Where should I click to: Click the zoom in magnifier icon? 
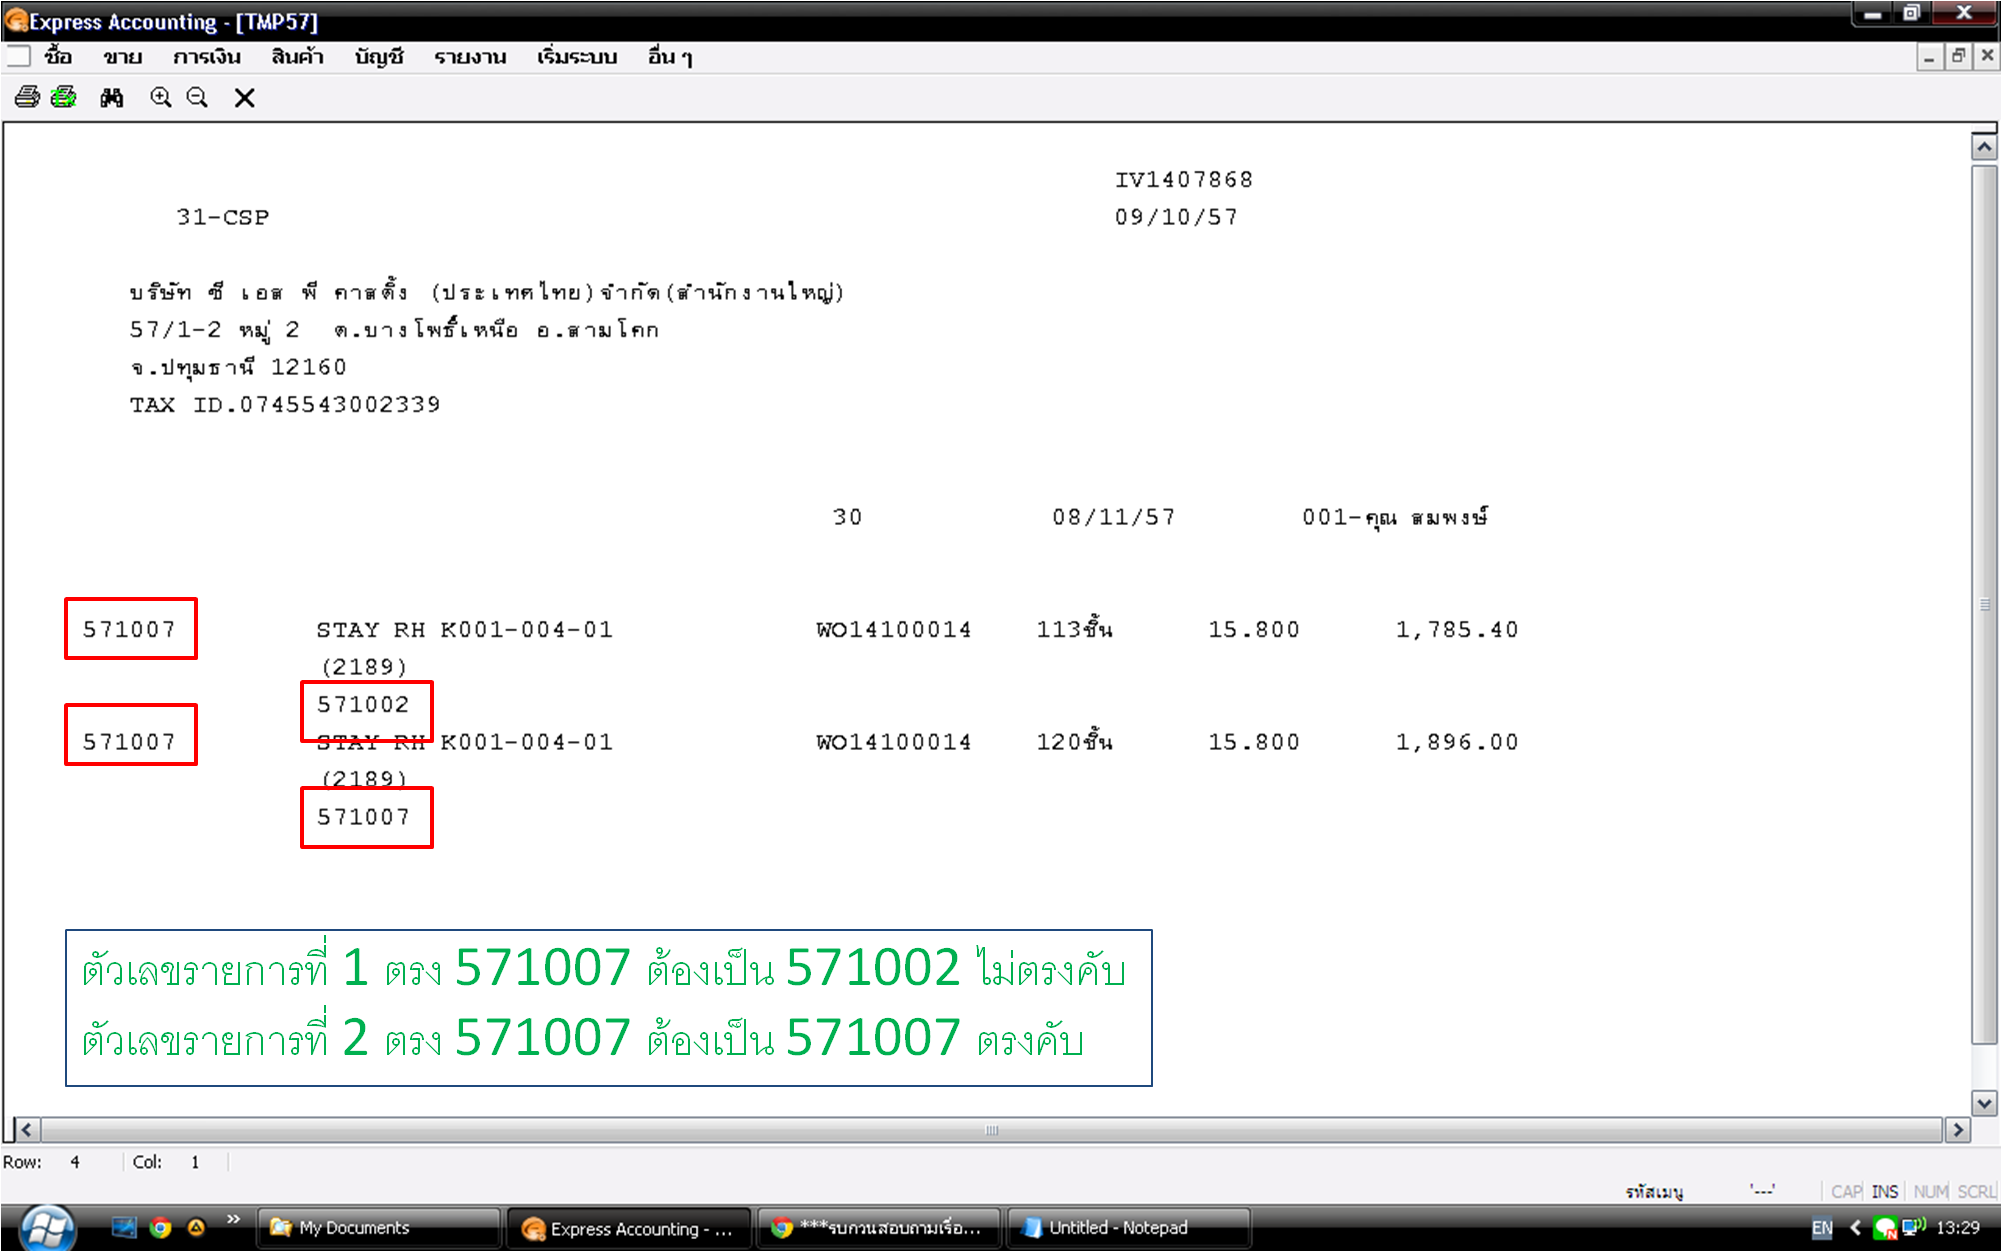[x=160, y=97]
